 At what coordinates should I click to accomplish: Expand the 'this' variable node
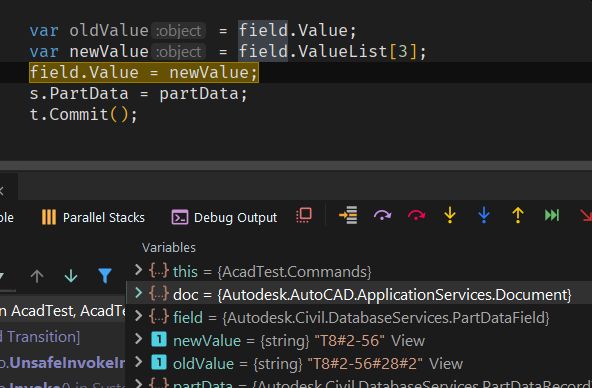pyautogui.click(x=138, y=270)
